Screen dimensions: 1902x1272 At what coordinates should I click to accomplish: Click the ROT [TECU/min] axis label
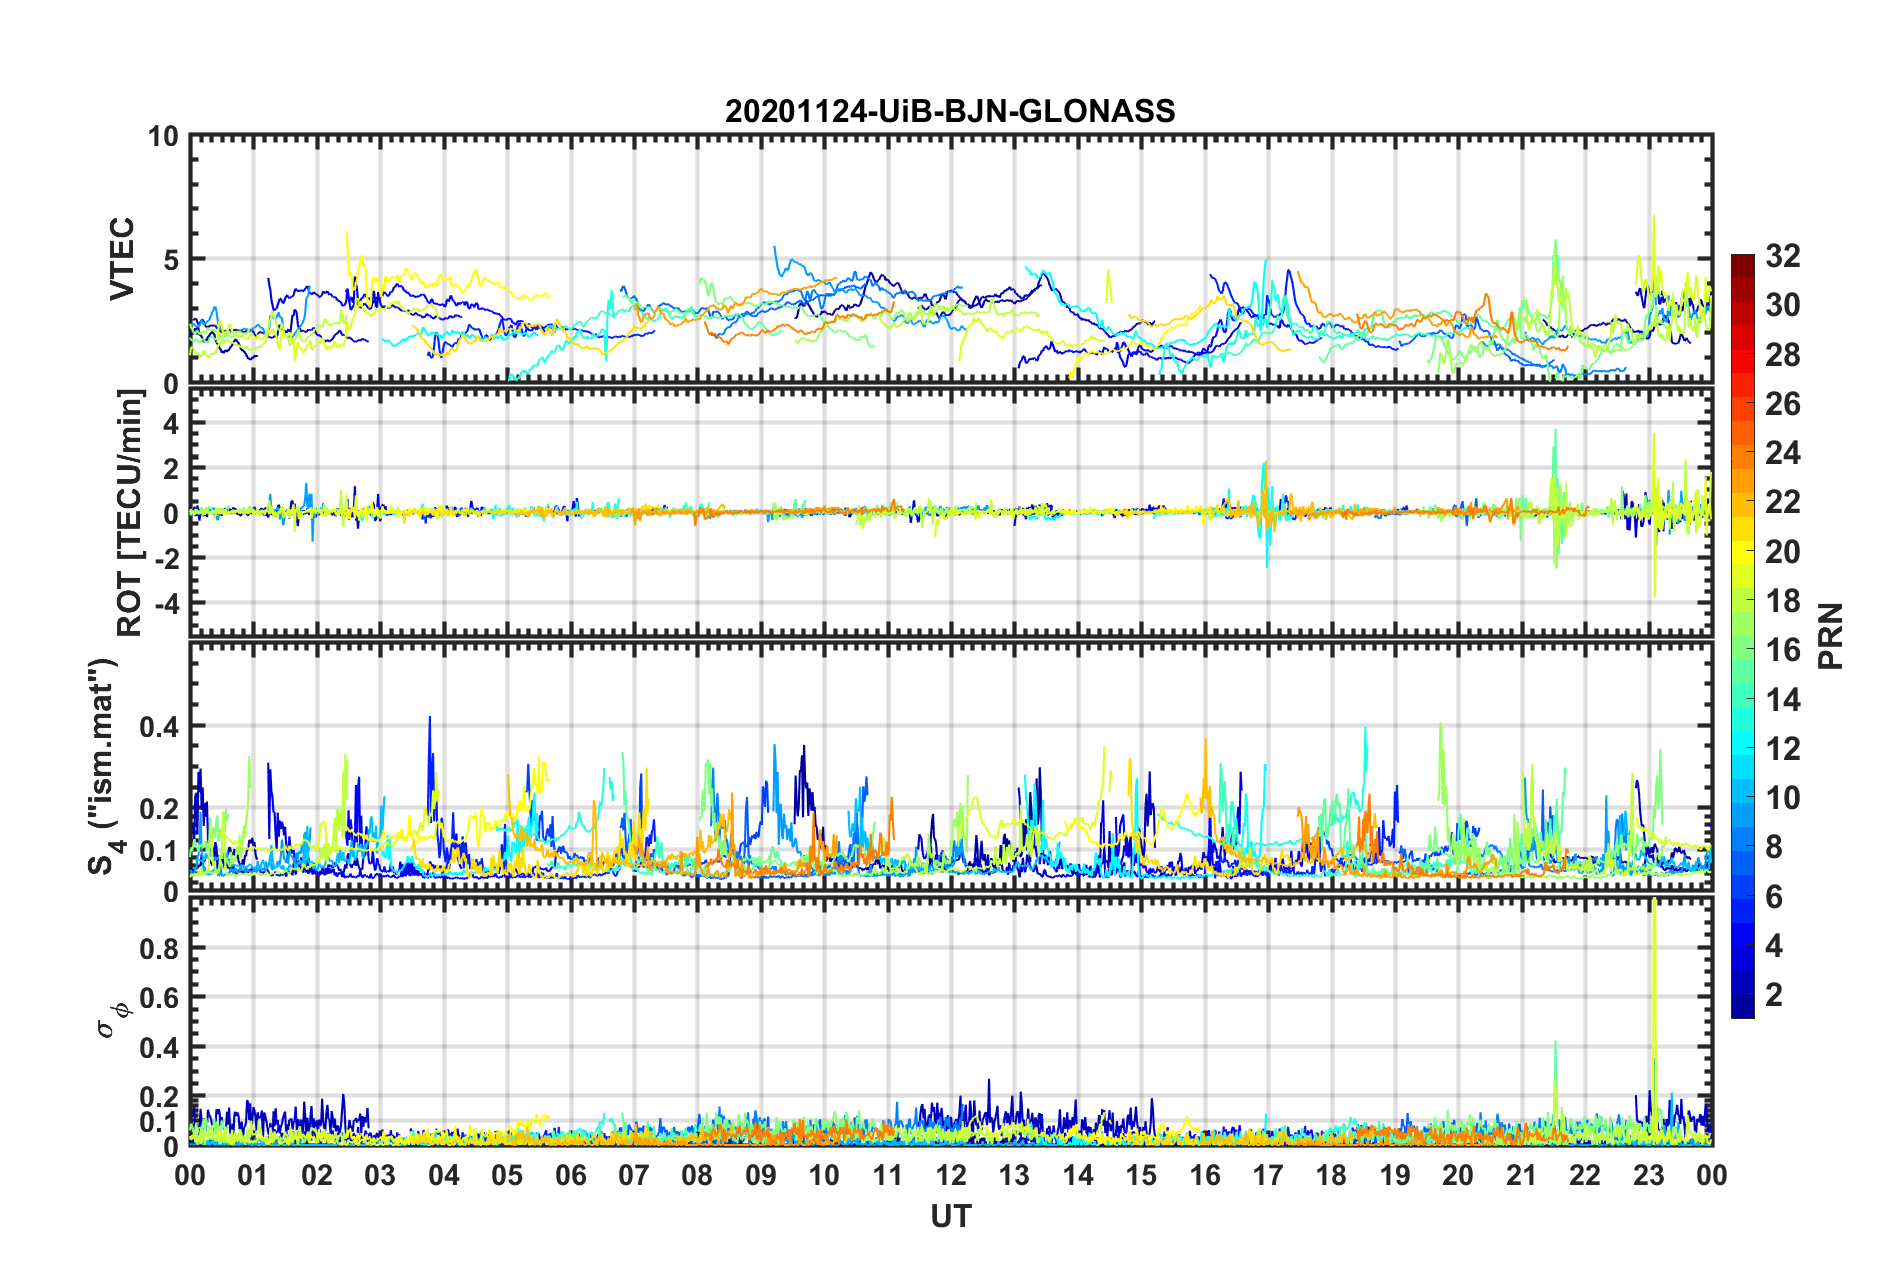click(x=130, y=513)
